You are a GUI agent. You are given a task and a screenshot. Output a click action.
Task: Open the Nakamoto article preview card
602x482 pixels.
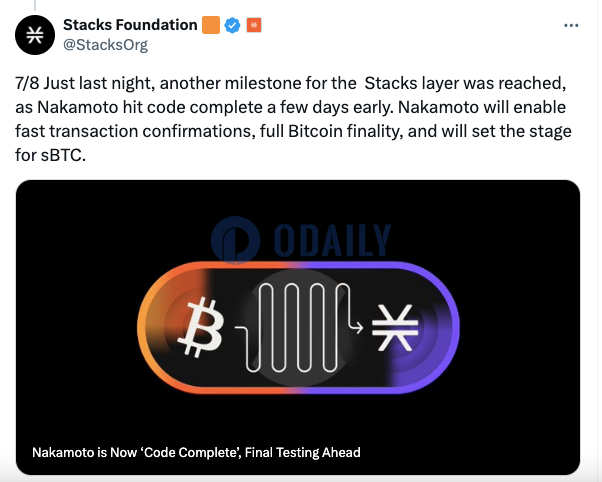(x=298, y=327)
